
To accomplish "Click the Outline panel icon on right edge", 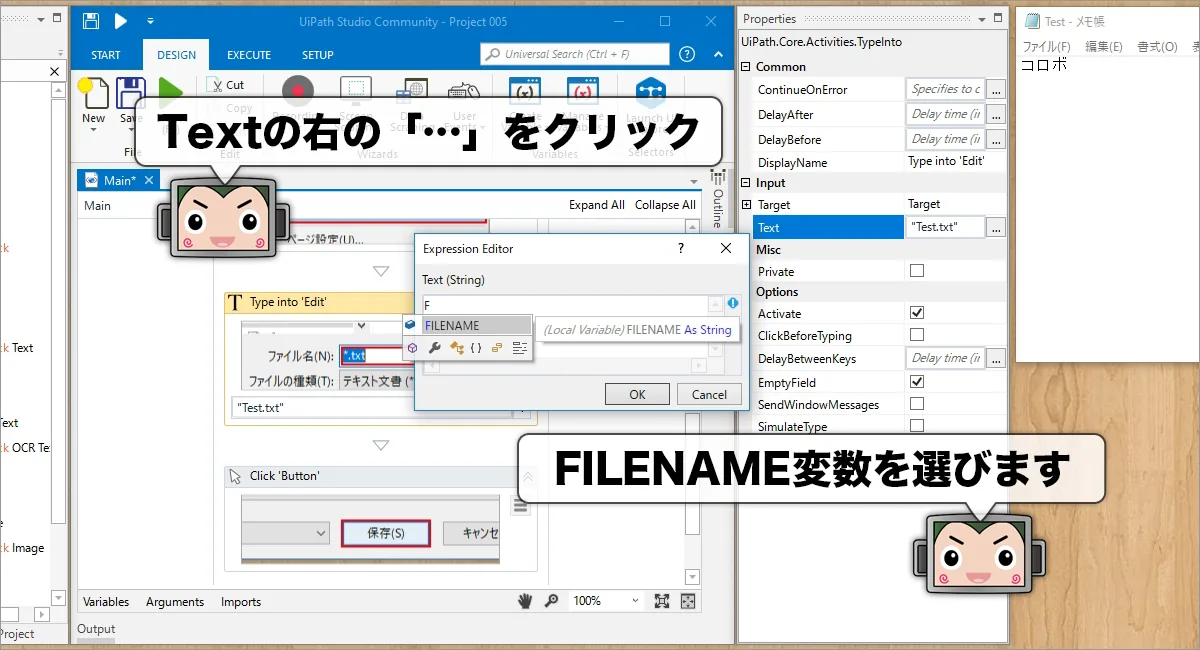I will click(x=717, y=178).
